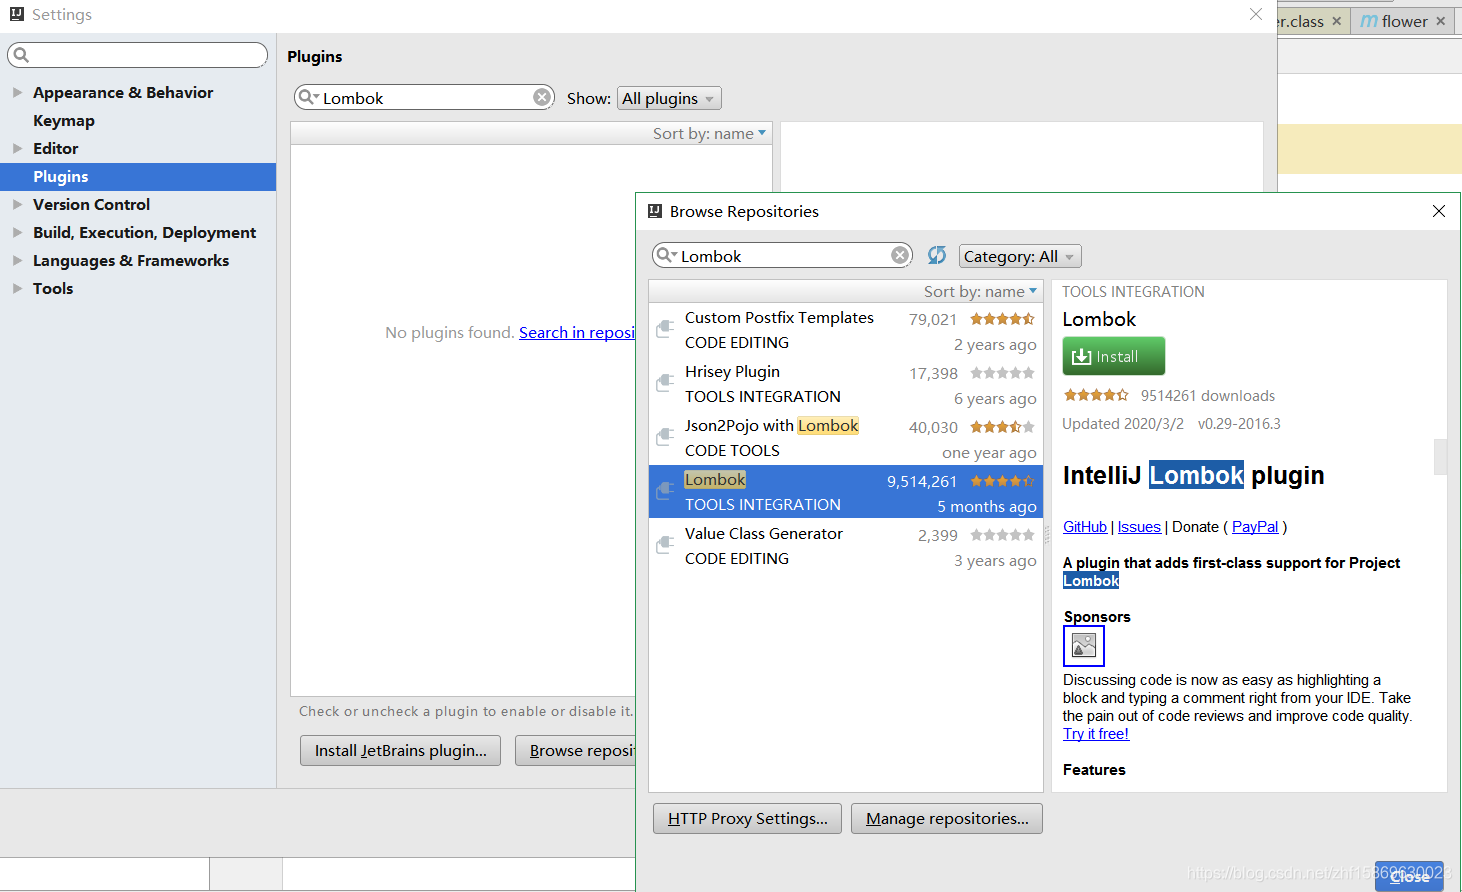The width and height of the screenshot is (1462, 892).
Task: Click the Browse repositories button in Settings
Action: (x=576, y=750)
